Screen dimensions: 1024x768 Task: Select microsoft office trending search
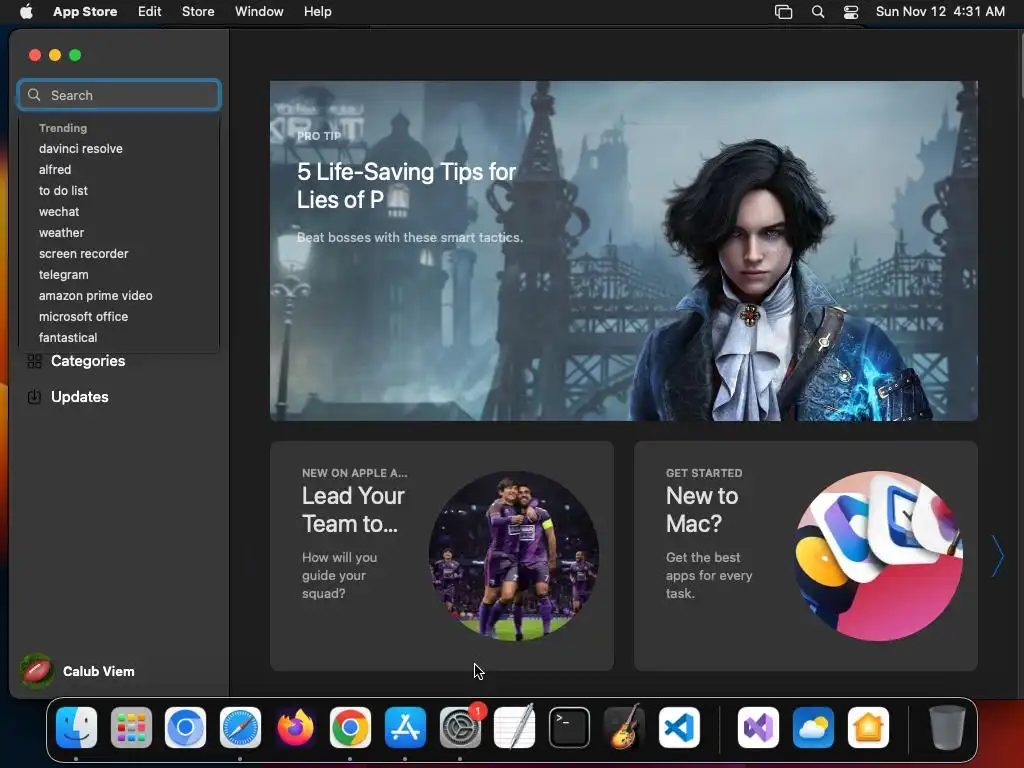pyautogui.click(x=83, y=317)
